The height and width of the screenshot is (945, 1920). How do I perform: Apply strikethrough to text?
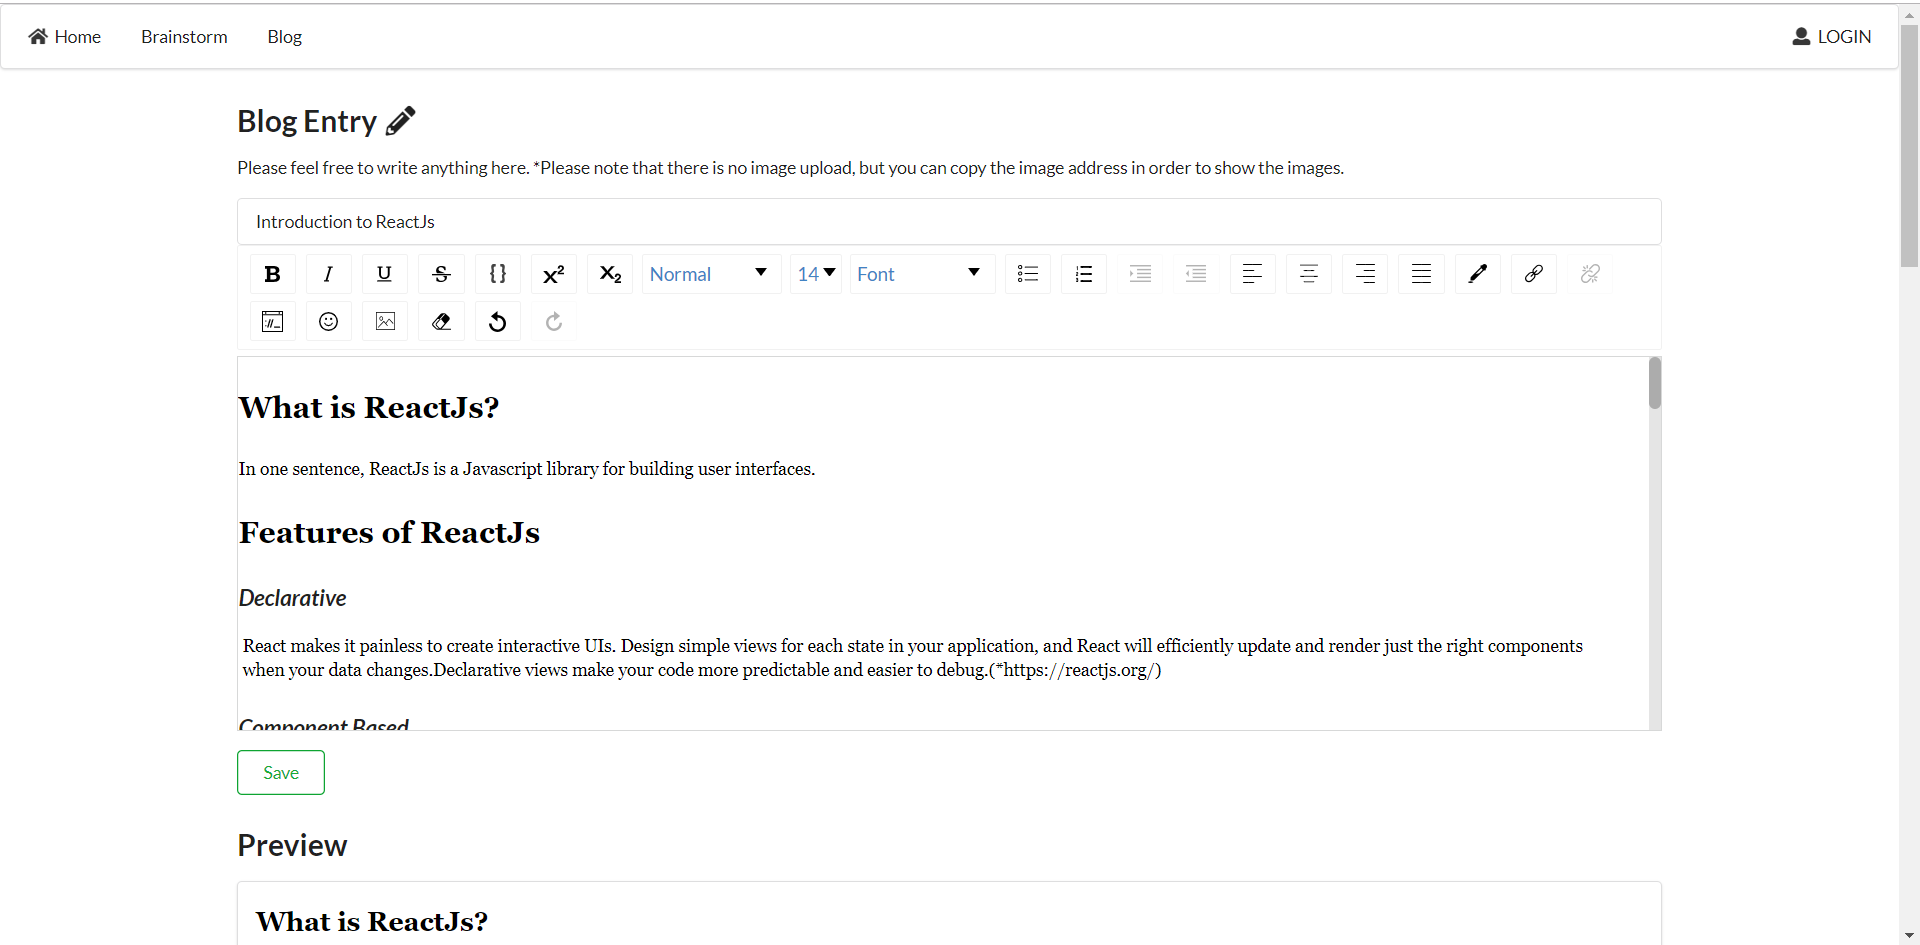pyautogui.click(x=441, y=274)
